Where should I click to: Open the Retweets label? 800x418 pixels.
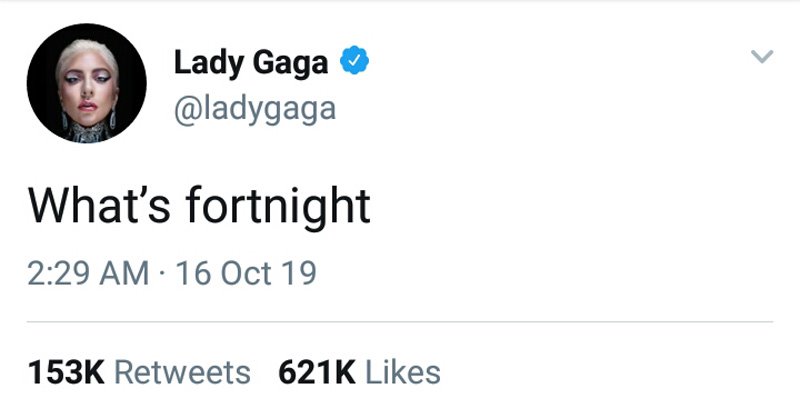click(182, 372)
